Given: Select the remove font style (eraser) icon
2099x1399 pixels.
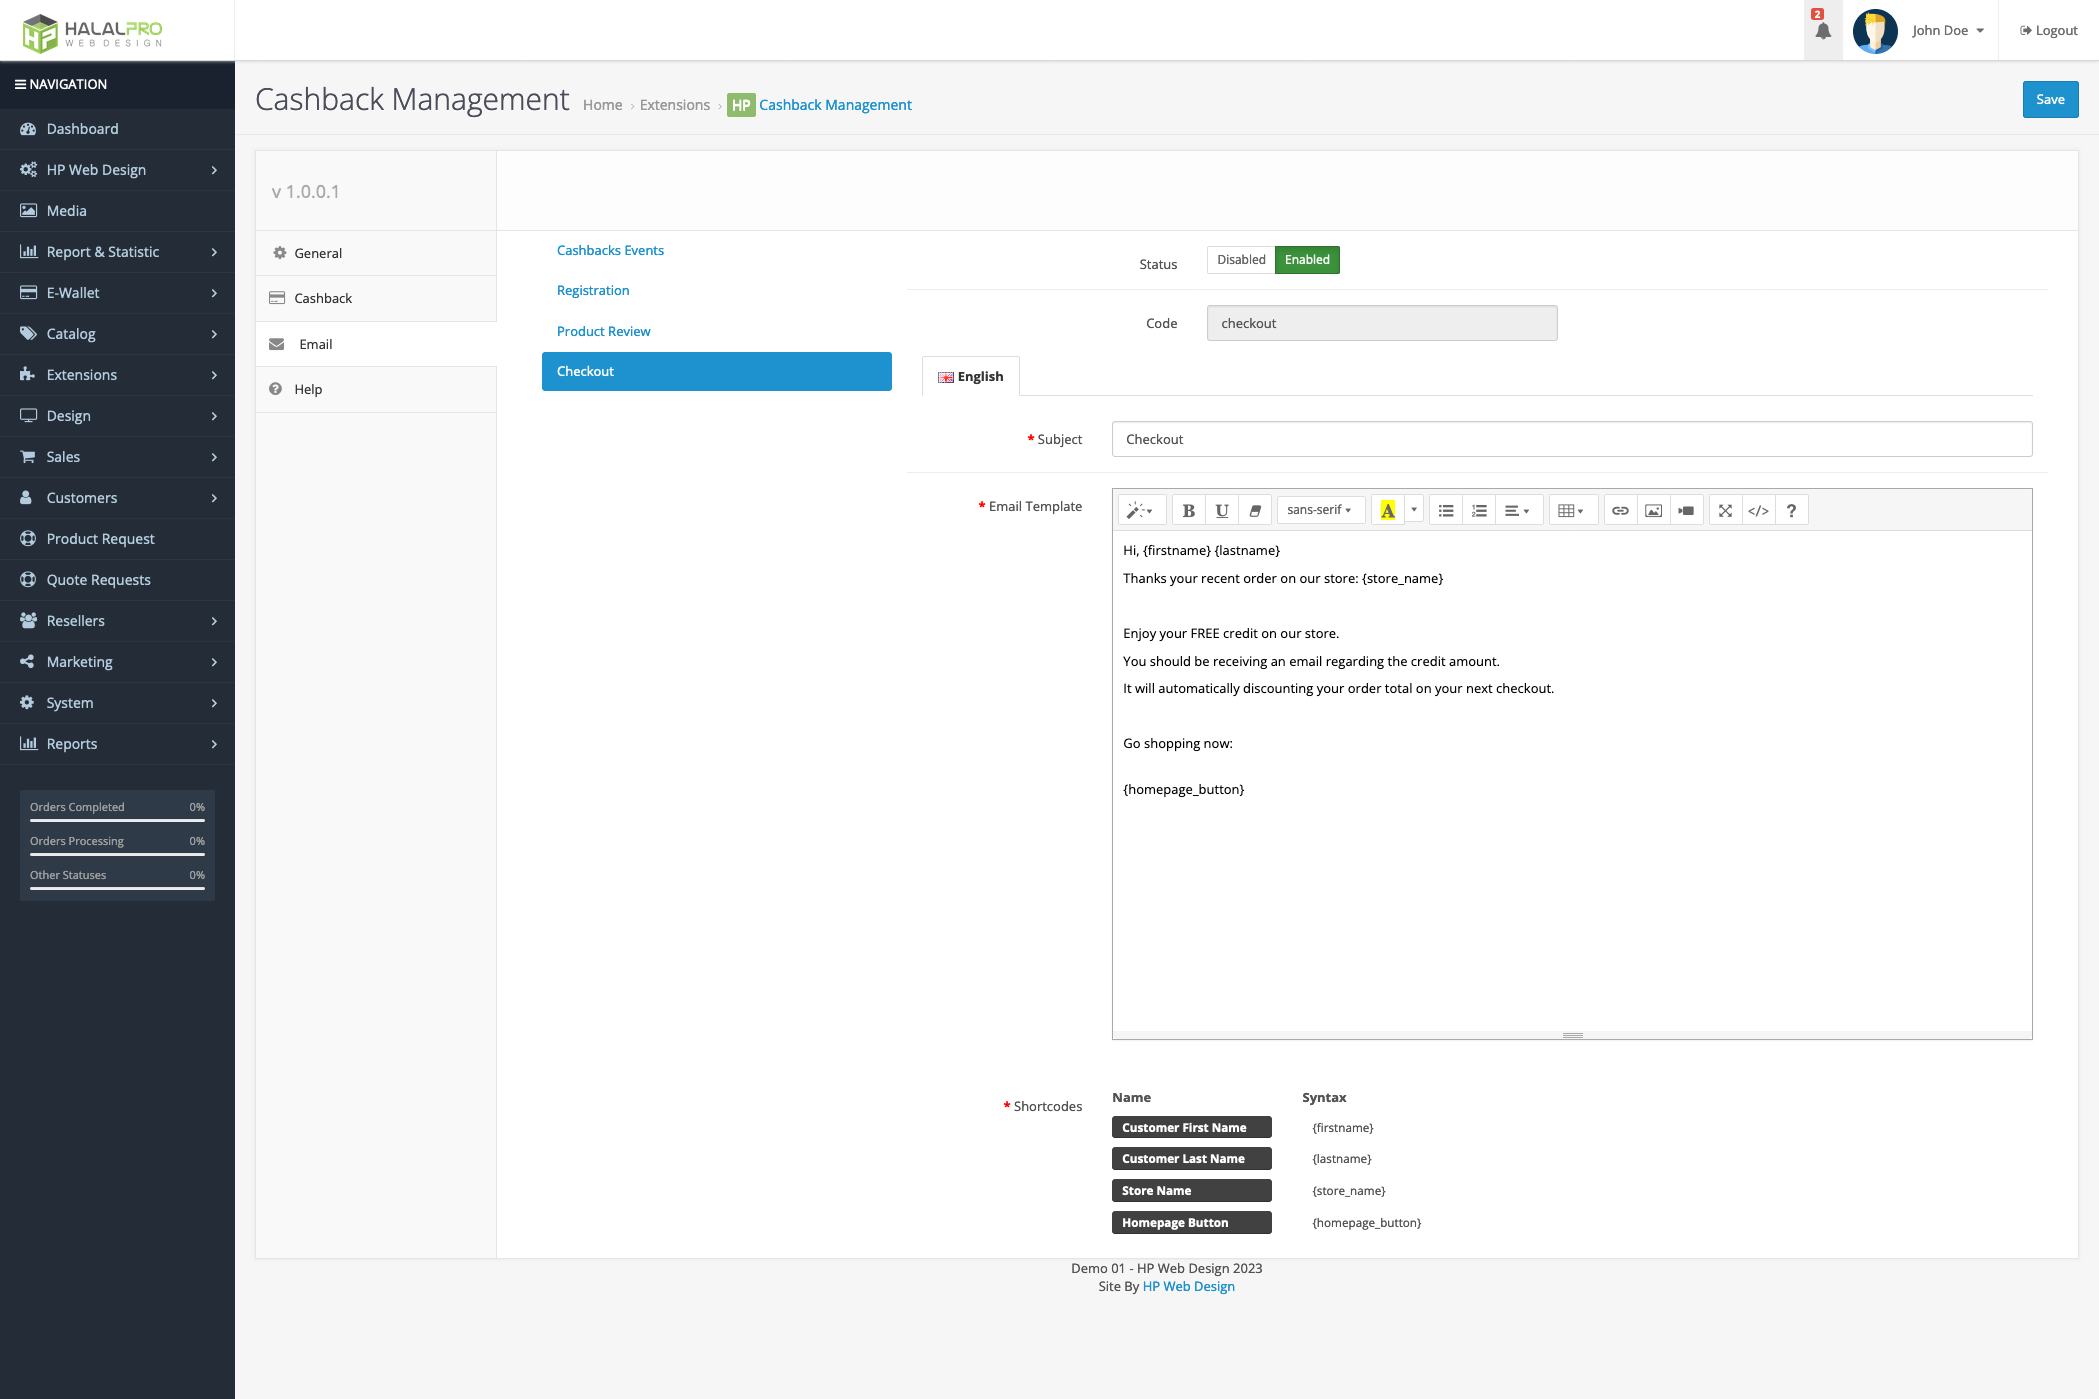Looking at the screenshot, I should [x=1254, y=510].
